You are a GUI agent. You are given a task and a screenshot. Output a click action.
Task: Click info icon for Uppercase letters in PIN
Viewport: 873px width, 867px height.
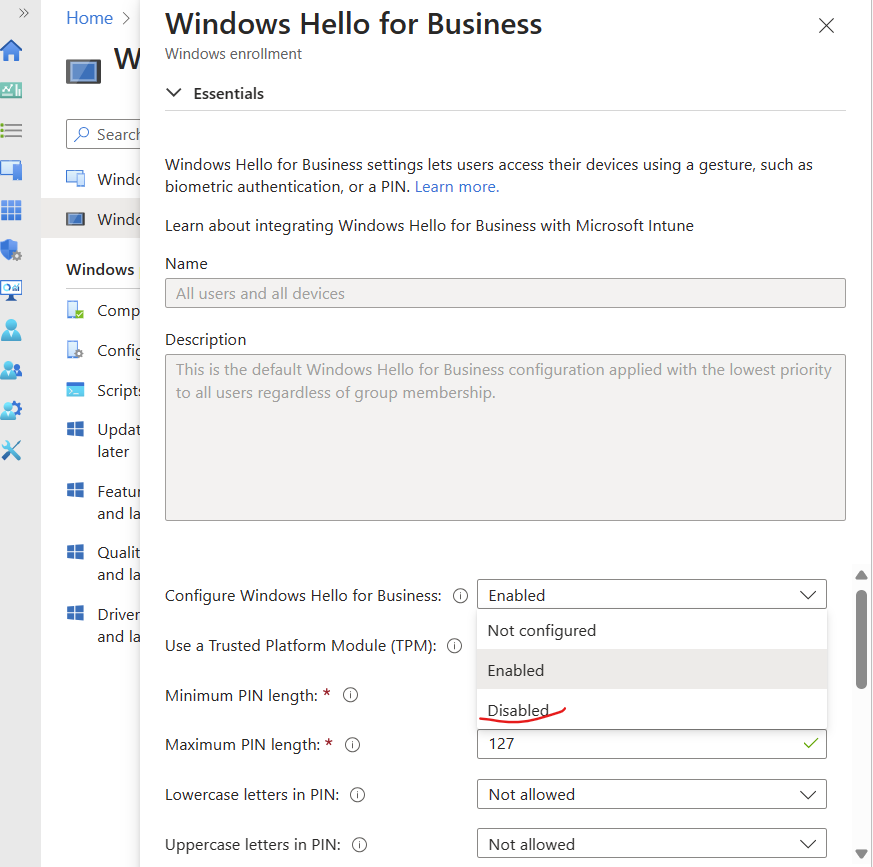[x=360, y=845]
